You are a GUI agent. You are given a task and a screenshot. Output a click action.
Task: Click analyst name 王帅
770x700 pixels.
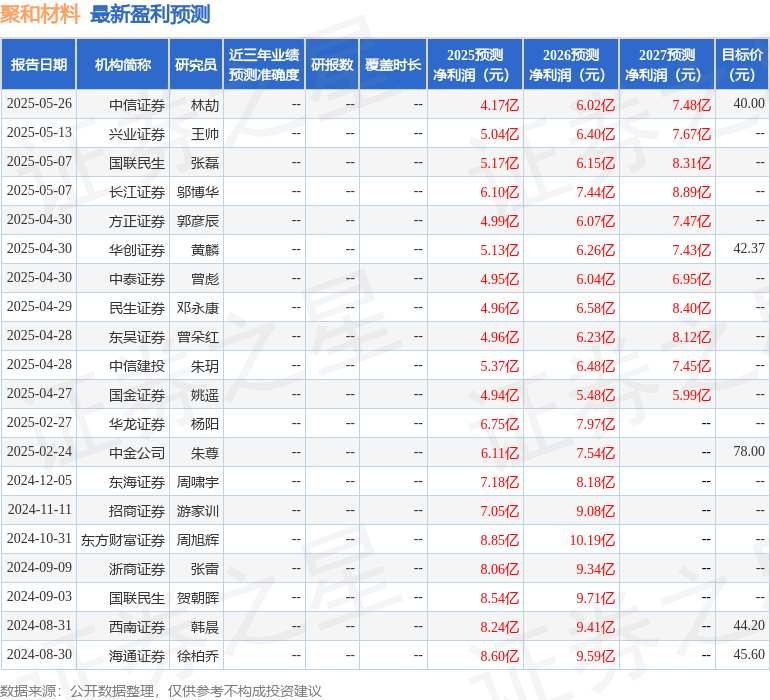[x=205, y=134]
